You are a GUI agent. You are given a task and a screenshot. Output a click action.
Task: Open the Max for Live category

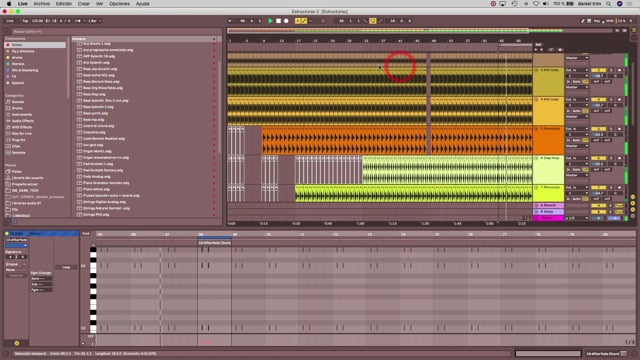point(22,133)
